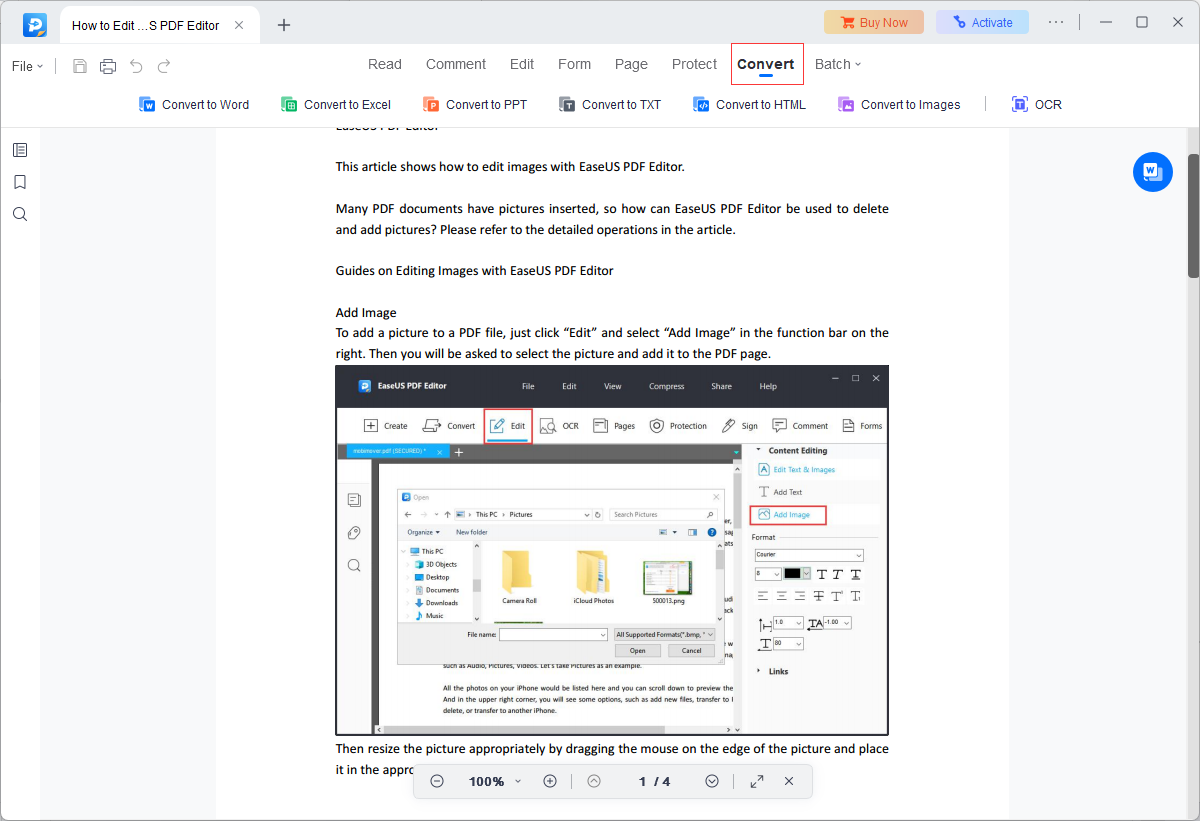Convert the PDF to Word
The height and width of the screenshot is (821, 1200).
pos(194,104)
